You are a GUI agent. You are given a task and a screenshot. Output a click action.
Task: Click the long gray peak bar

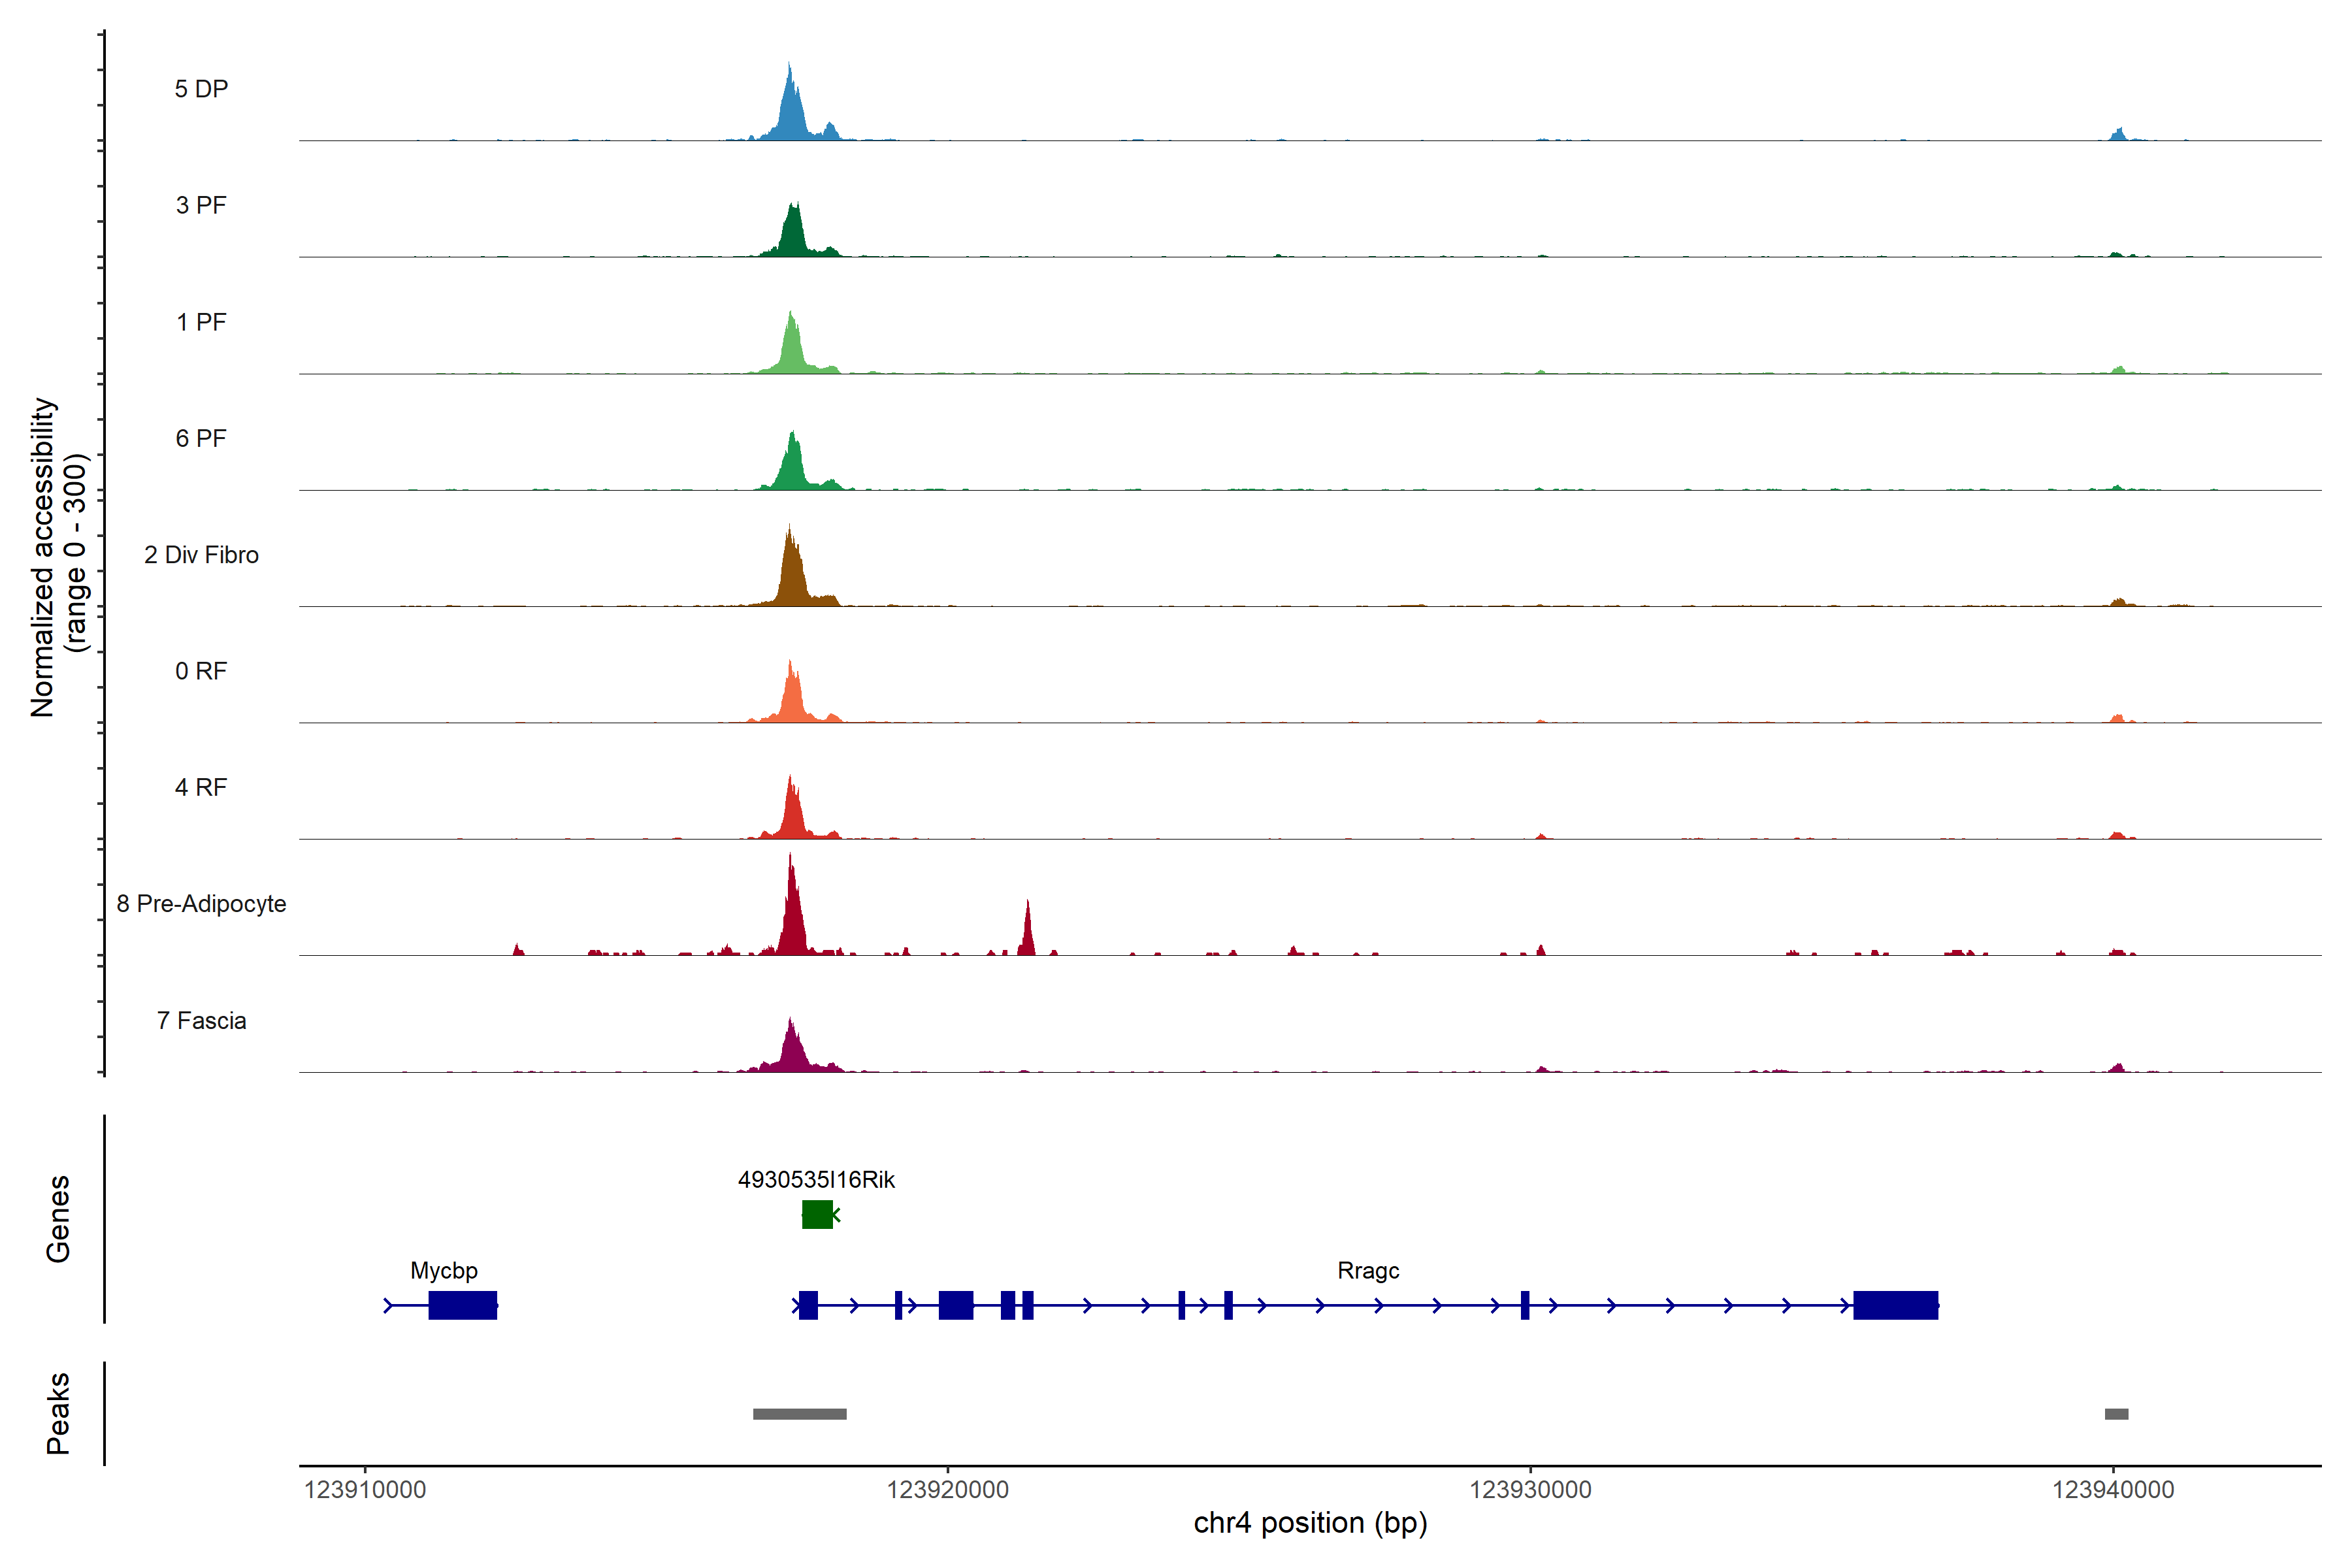pos(799,1414)
